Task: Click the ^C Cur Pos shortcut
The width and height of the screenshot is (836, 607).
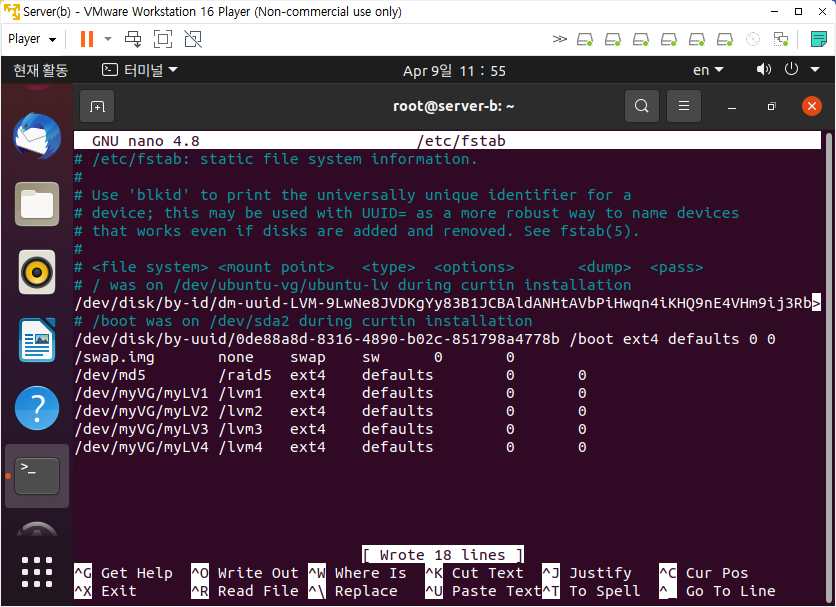Action: point(704,573)
